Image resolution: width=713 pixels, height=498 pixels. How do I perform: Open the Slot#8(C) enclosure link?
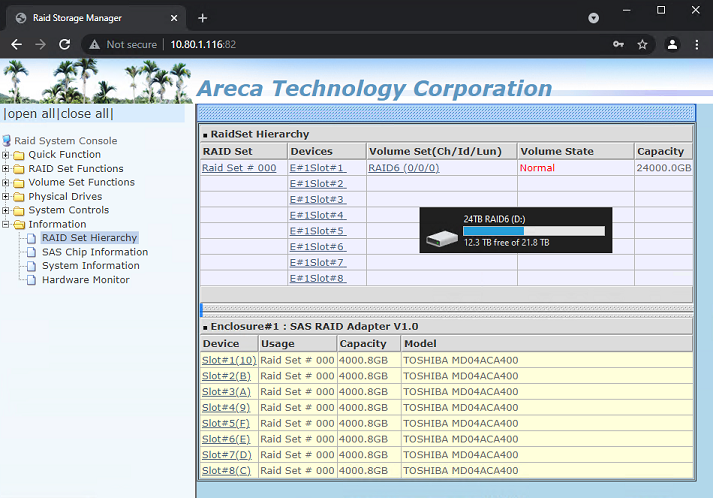[226, 471]
